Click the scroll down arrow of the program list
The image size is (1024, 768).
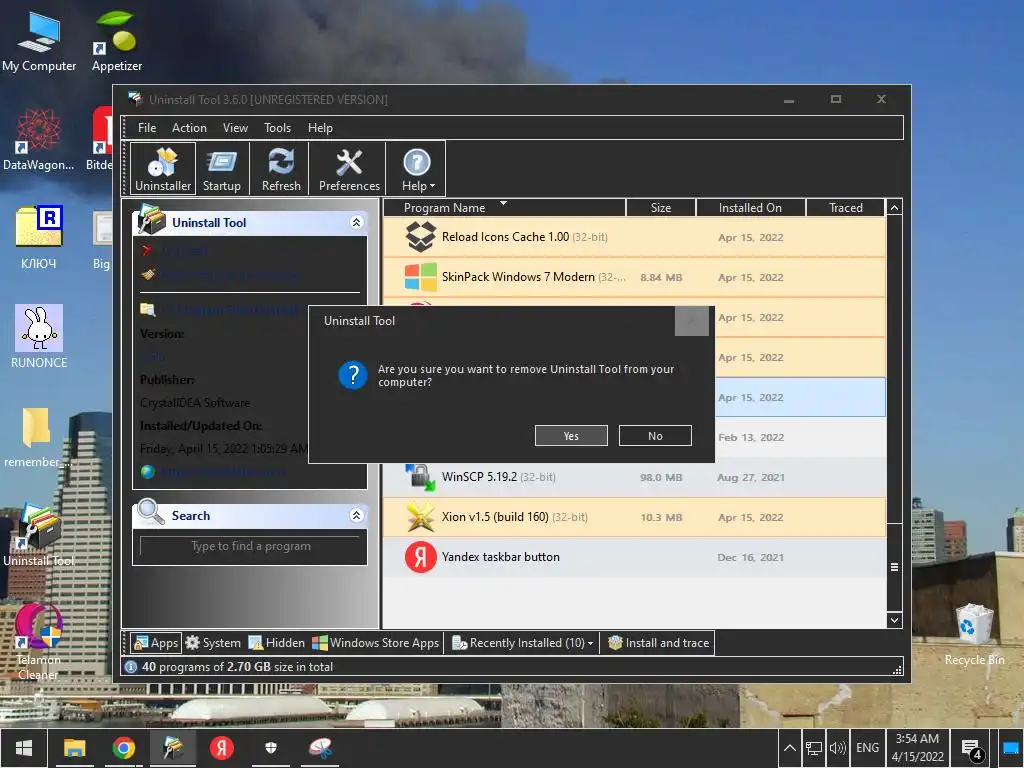pos(894,620)
